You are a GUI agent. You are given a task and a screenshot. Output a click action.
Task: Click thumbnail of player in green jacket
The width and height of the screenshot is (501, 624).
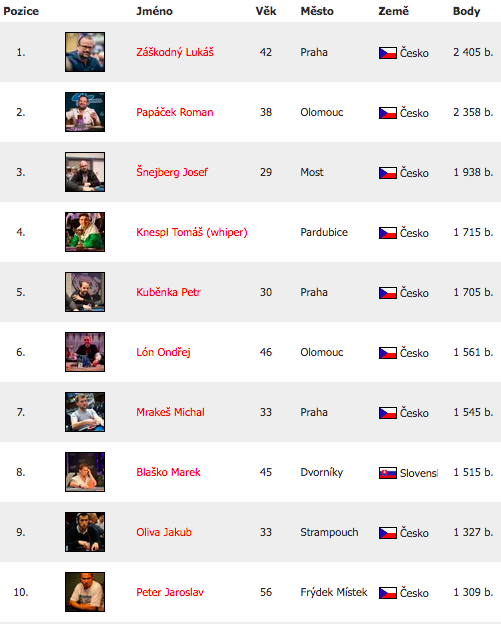[85, 232]
